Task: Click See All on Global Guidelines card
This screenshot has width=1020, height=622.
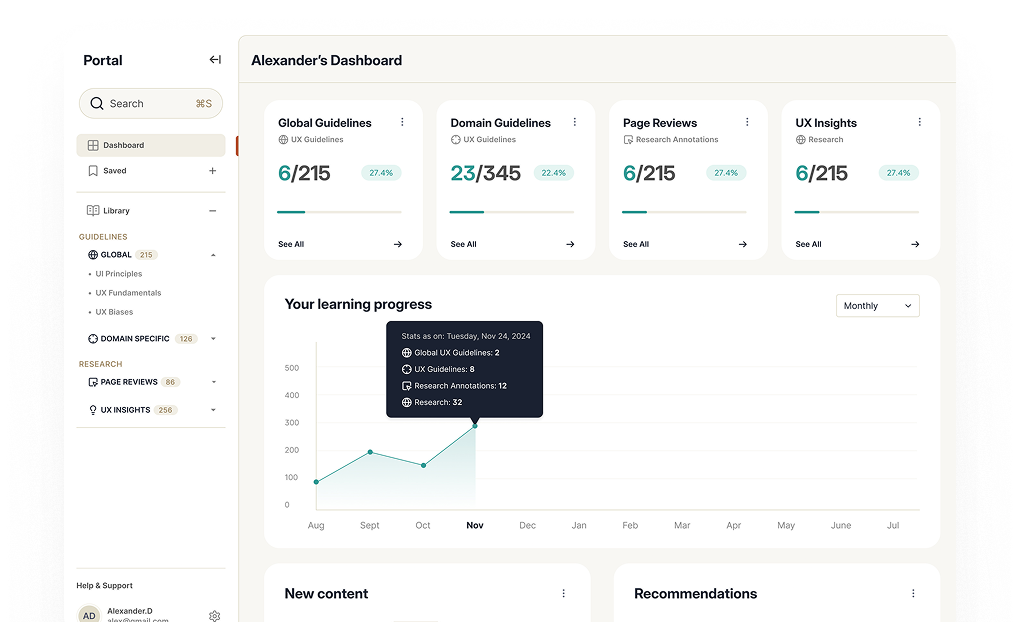Action: (291, 244)
